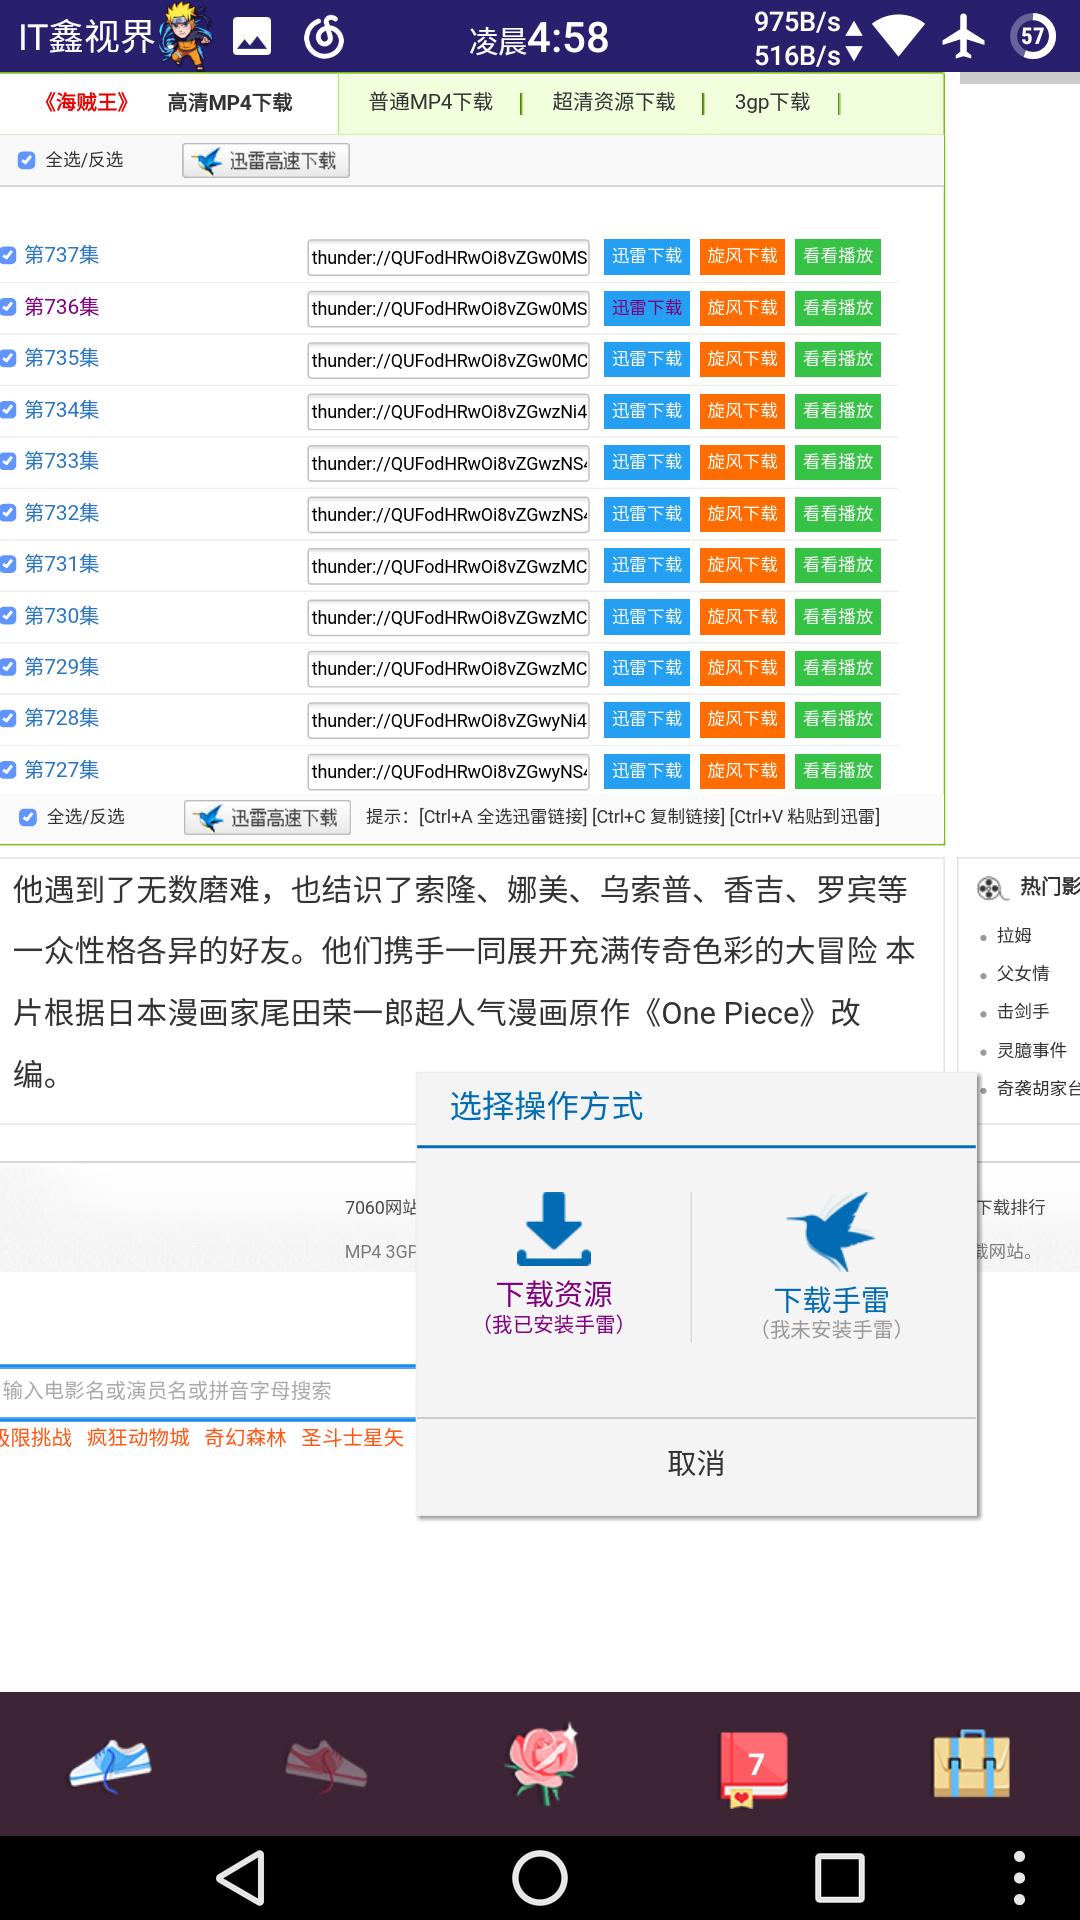Viewport: 1080px width, 1920px height.
Task: Tap the gallery image icon in the status bar
Action: pyautogui.click(x=252, y=38)
